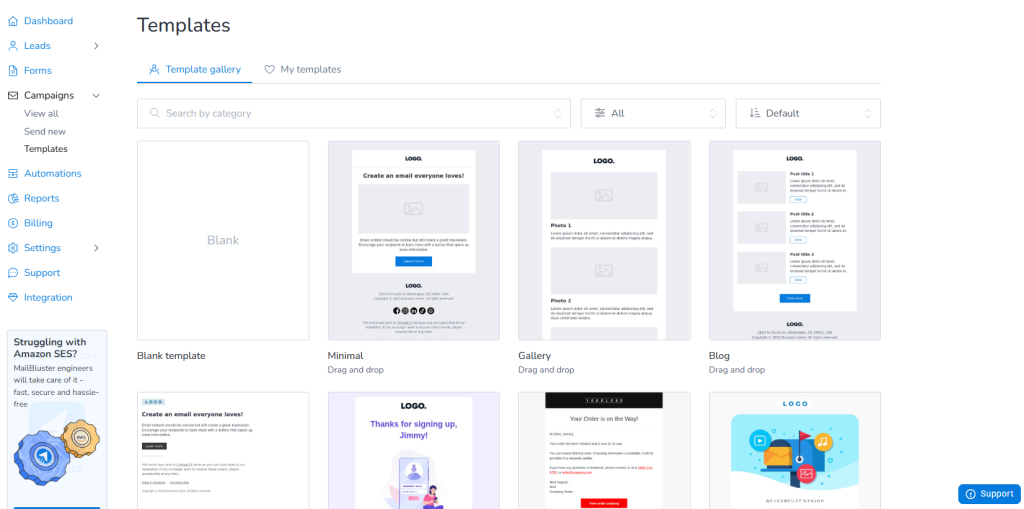Click the Blog template name
Image resolution: width=1024 pixels, height=509 pixels.
[719, 356]
